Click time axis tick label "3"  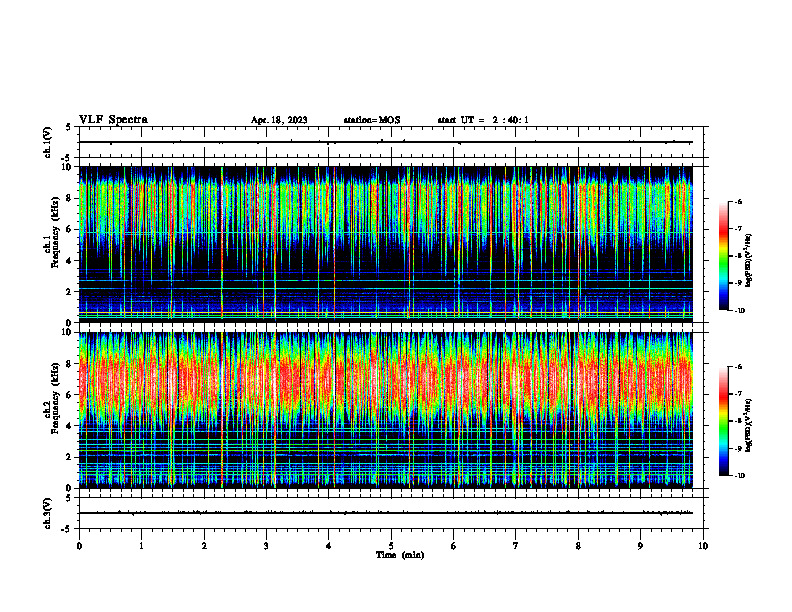click(266, 546)
